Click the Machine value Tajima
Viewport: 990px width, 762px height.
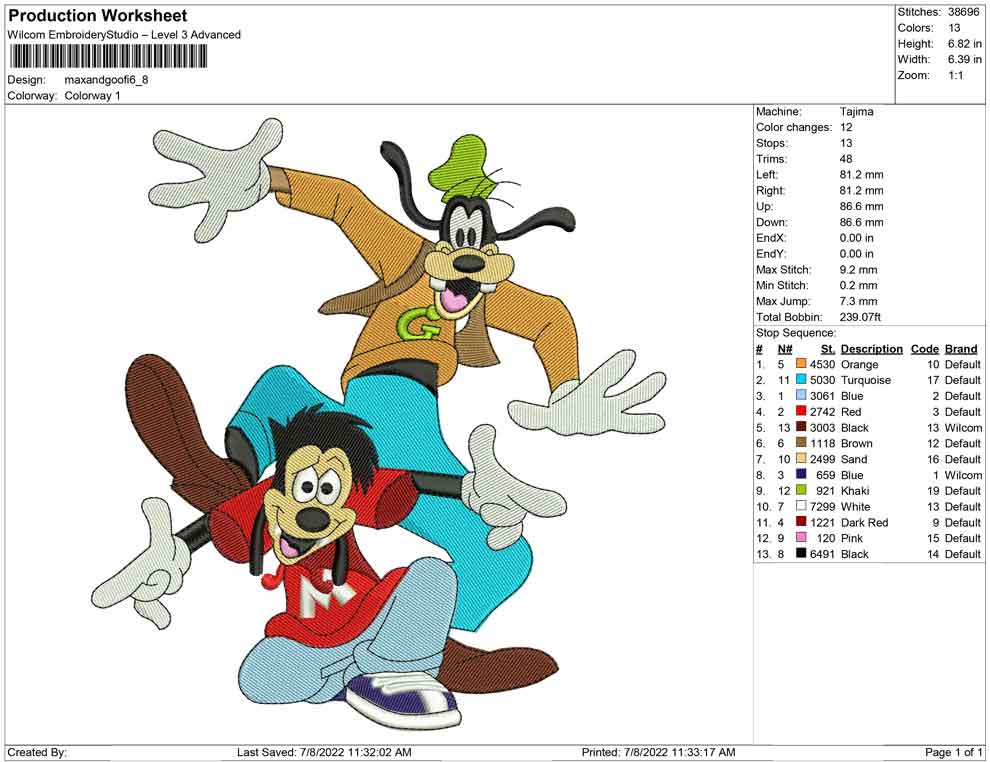tap(856, 111)
